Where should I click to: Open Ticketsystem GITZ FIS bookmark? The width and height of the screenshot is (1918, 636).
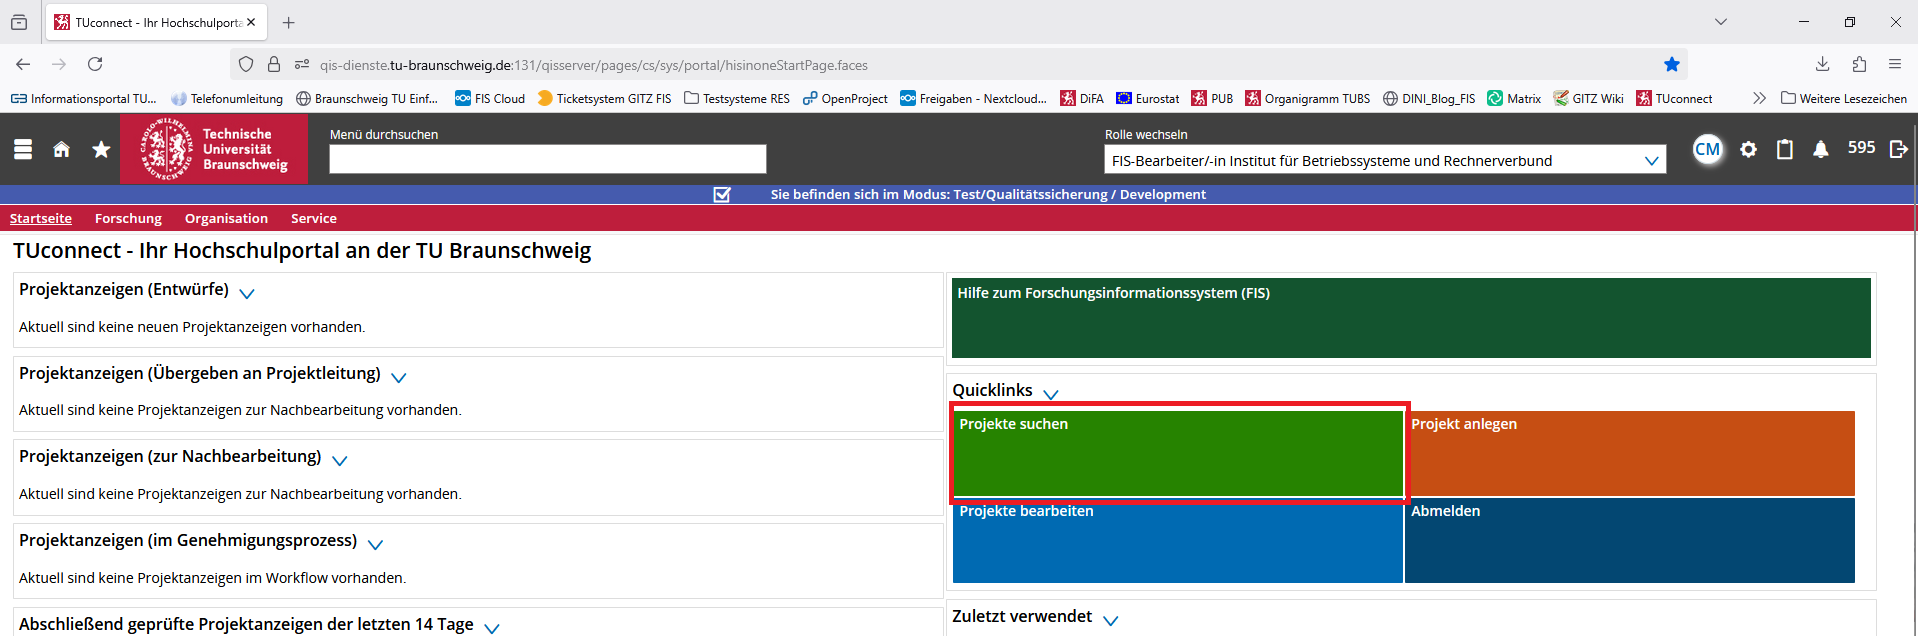pos(604,98)
